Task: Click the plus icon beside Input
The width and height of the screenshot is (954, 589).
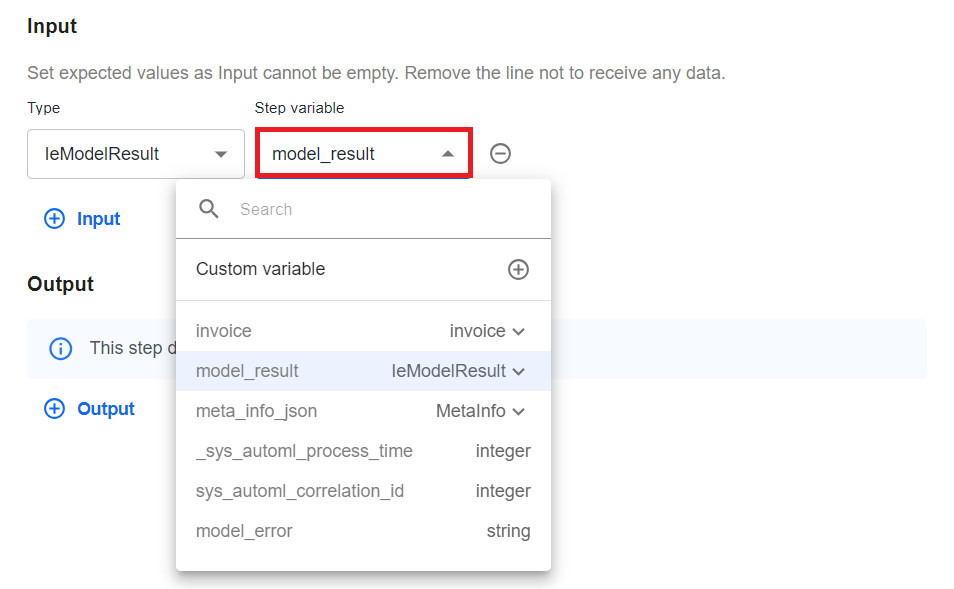Action: (54, 218)
